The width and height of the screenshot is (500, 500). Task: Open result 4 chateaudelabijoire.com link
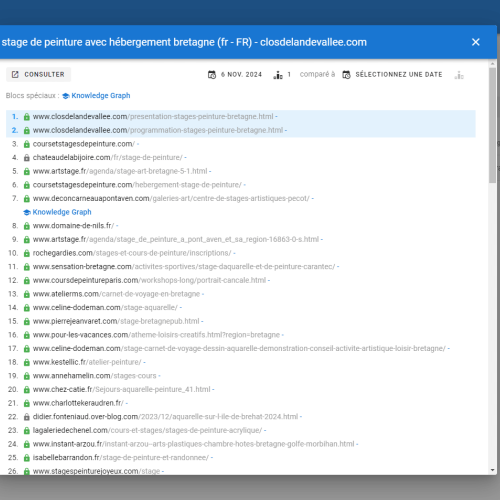pos(108,157)
